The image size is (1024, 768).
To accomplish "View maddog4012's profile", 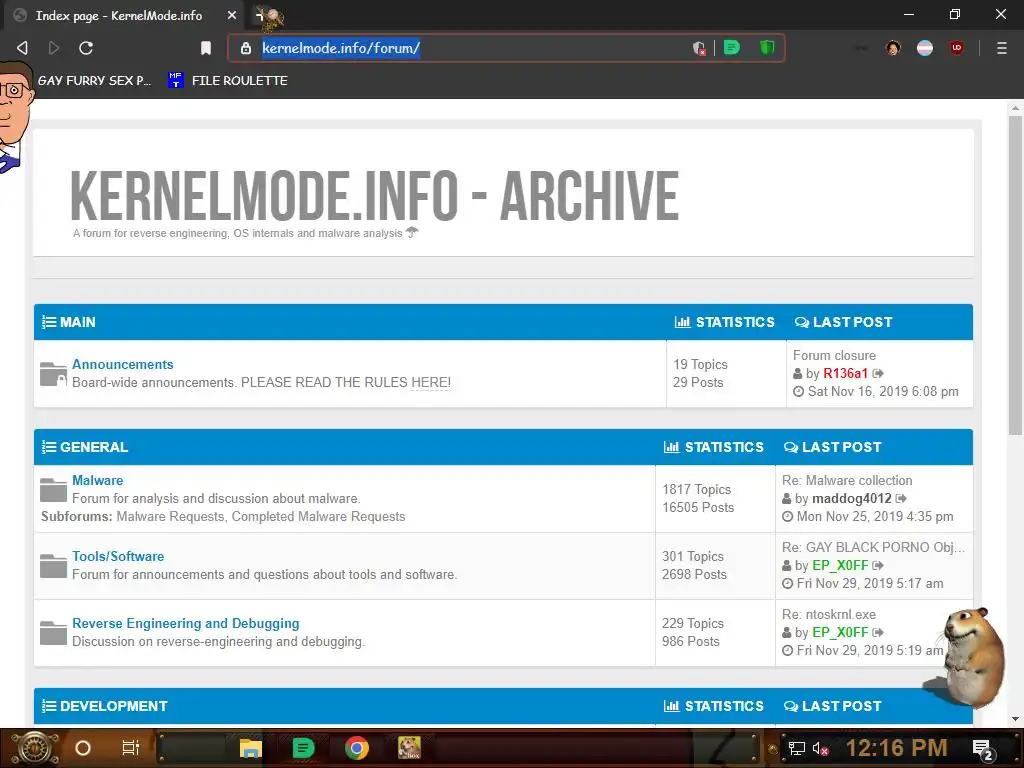I will click(852, 498).
